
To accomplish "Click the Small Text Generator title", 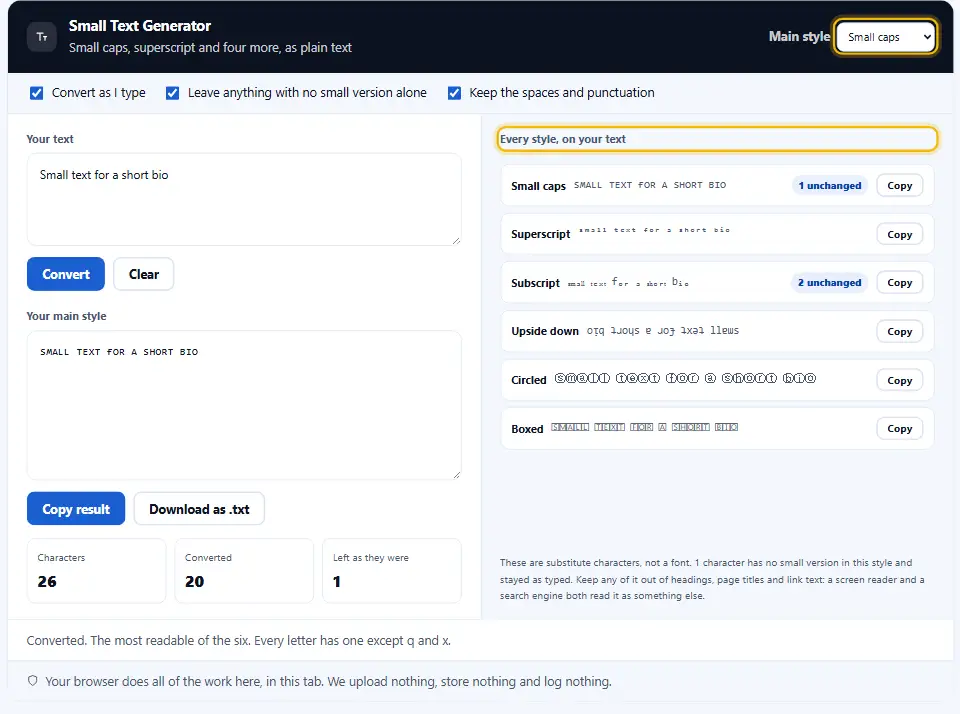I will point(140,26).
